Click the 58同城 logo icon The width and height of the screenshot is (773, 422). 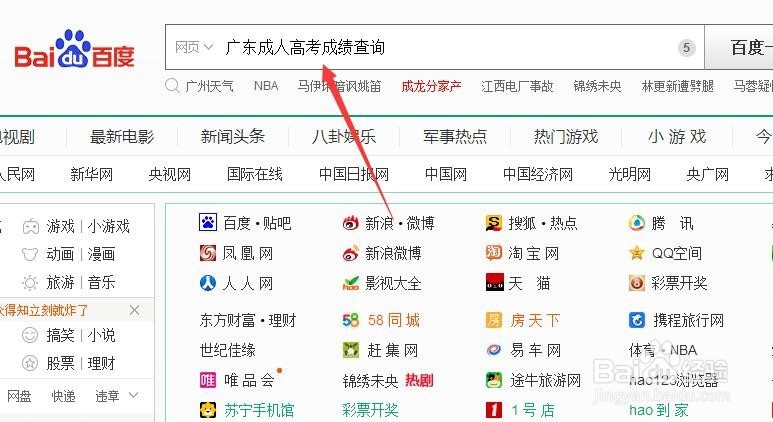(x=351, y=320)
